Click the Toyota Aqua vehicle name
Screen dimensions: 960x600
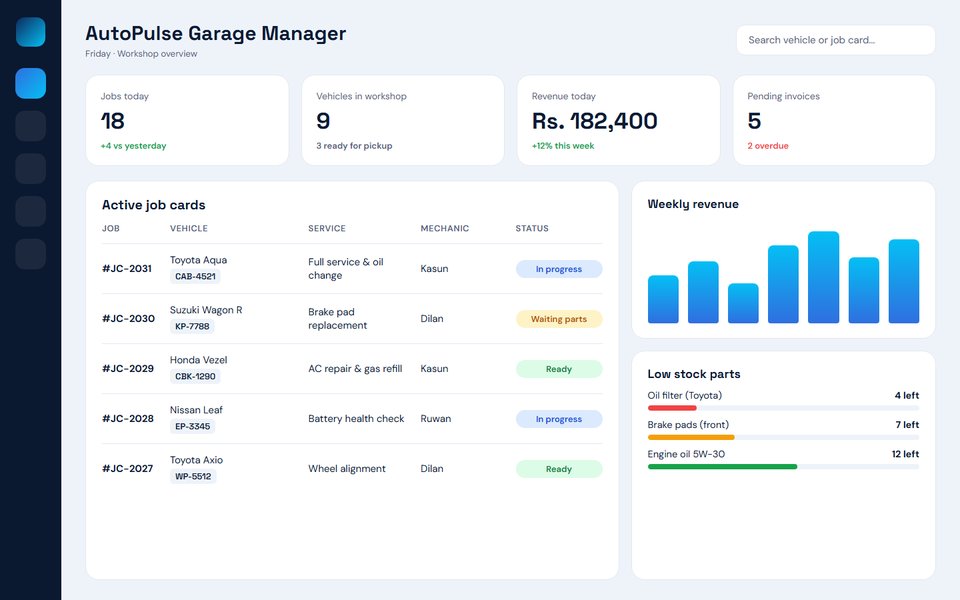pos(198,260)
